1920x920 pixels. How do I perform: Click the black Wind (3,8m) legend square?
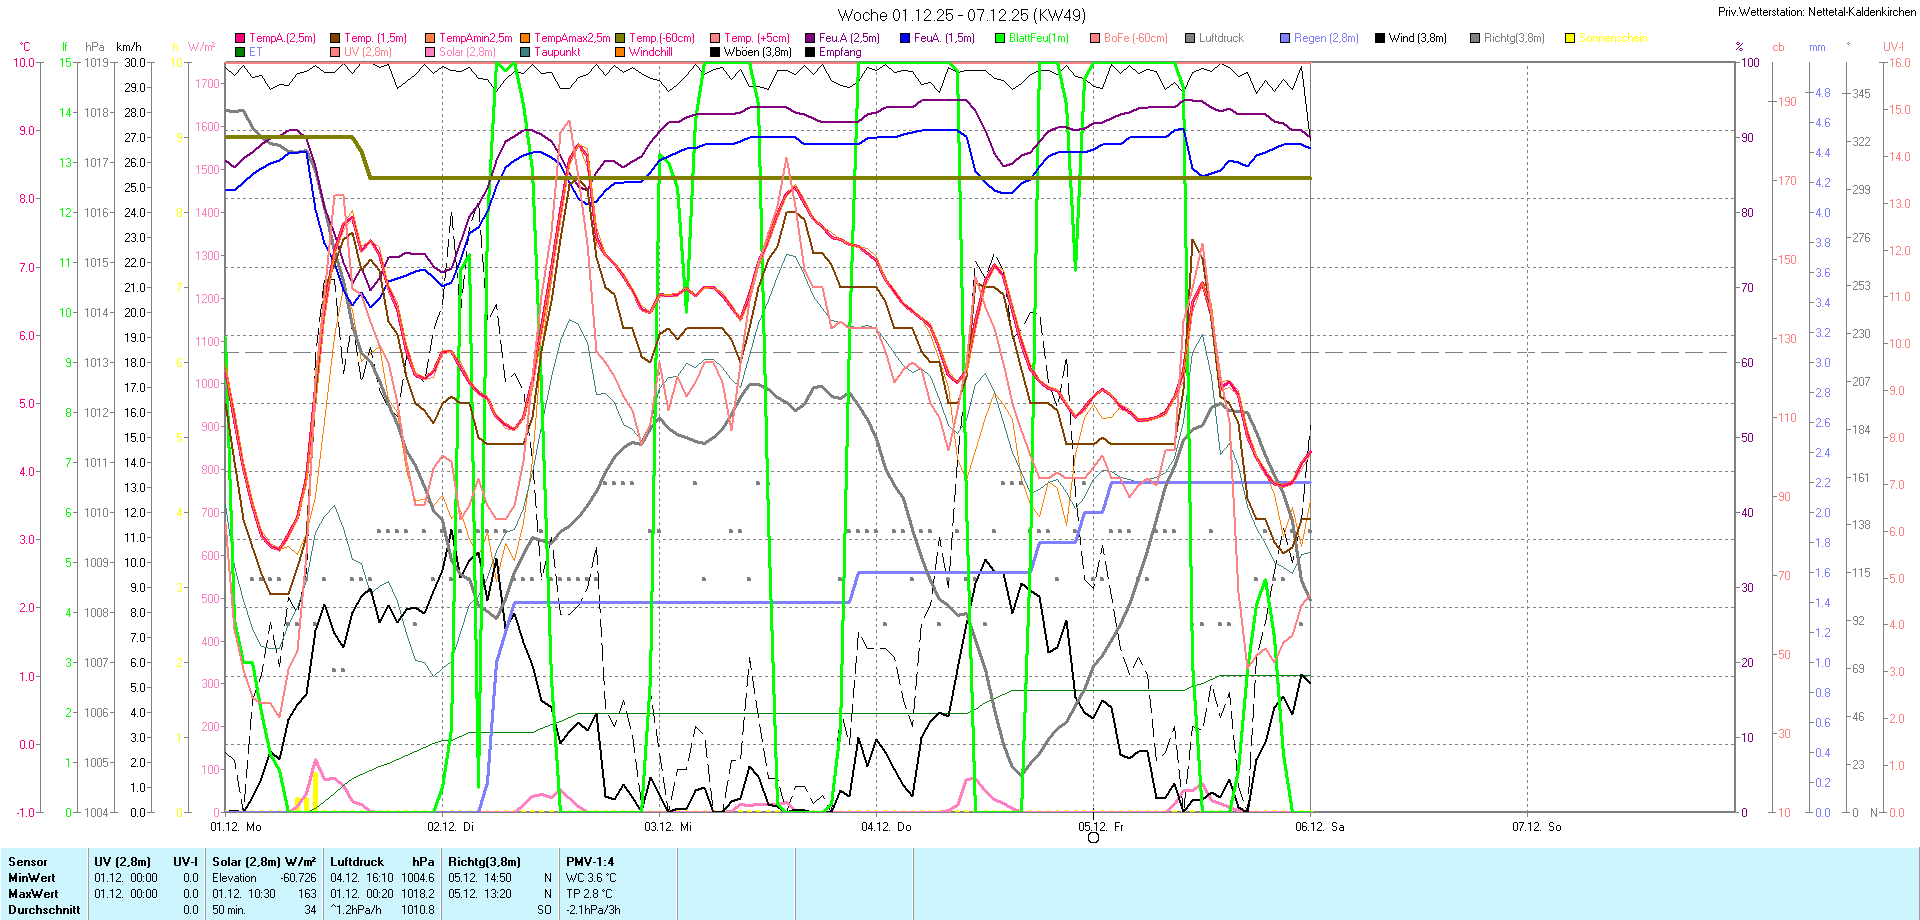click(x=1380, y=38)
